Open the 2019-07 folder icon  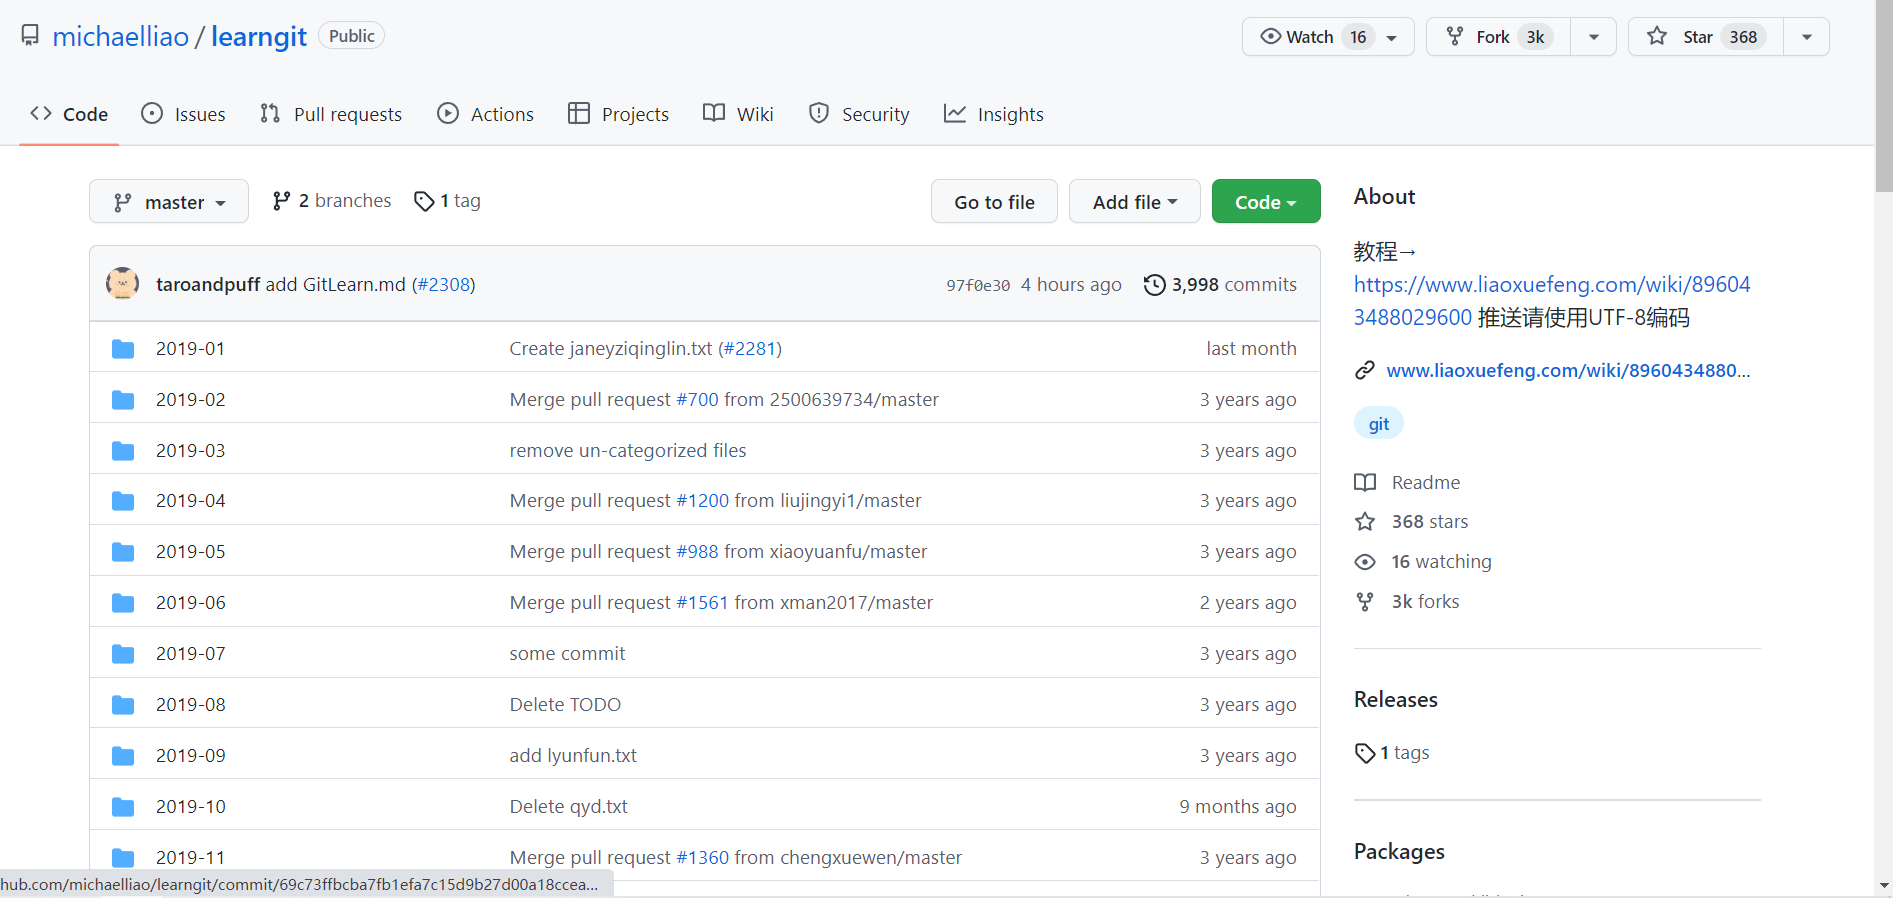point(123,654)
